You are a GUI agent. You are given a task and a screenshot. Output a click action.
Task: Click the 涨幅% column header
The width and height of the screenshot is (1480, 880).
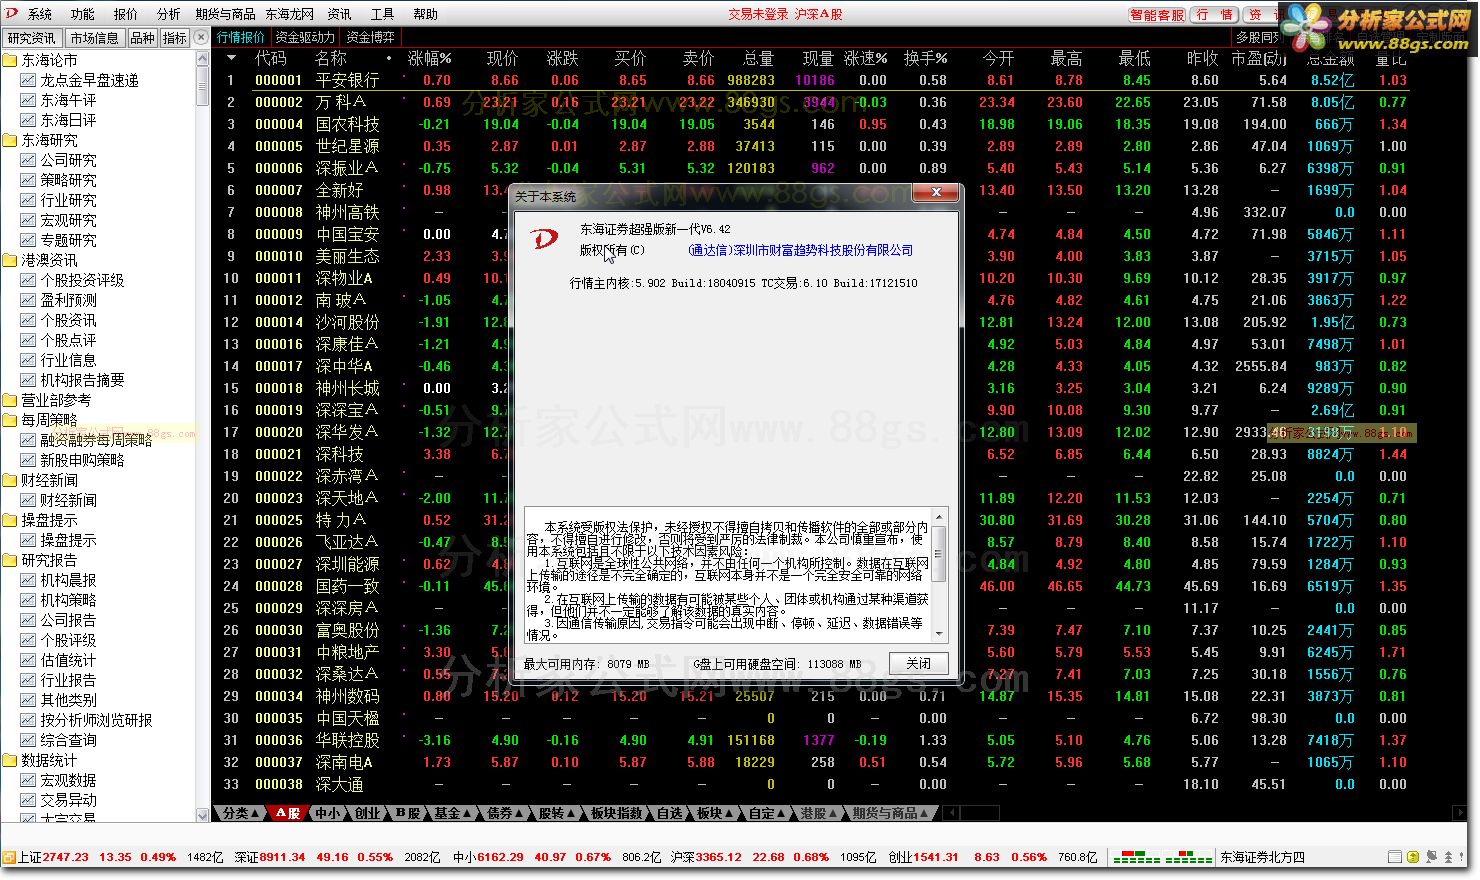click(430, 59)
